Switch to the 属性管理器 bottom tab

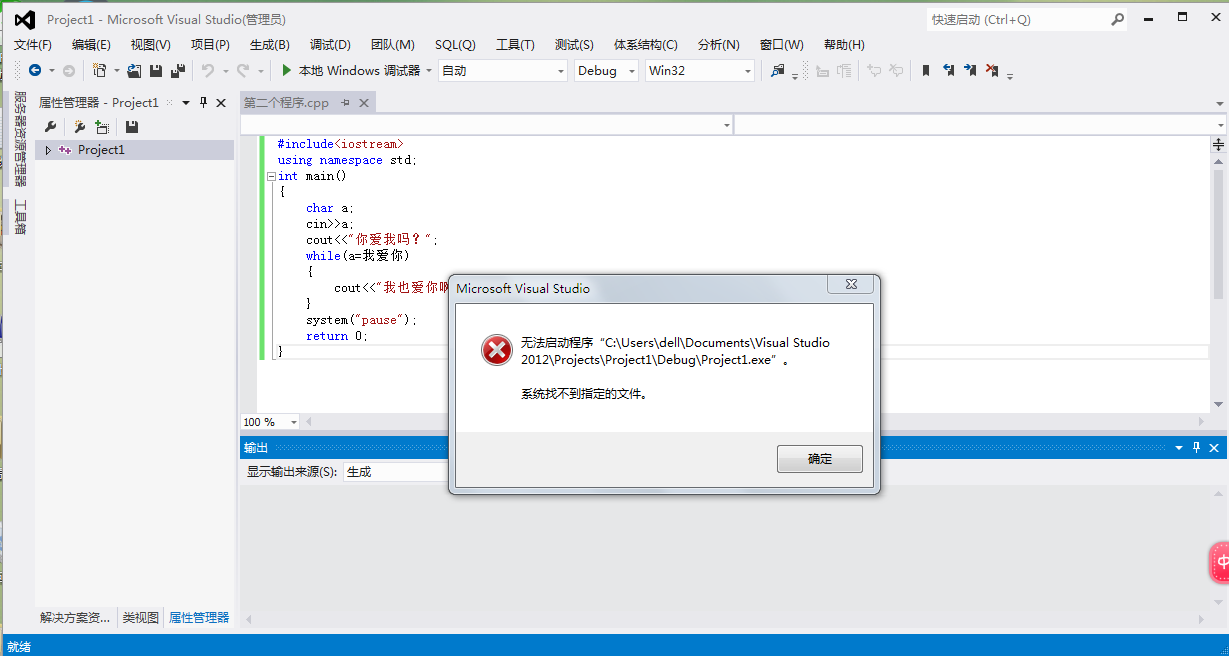click(199, 617)
